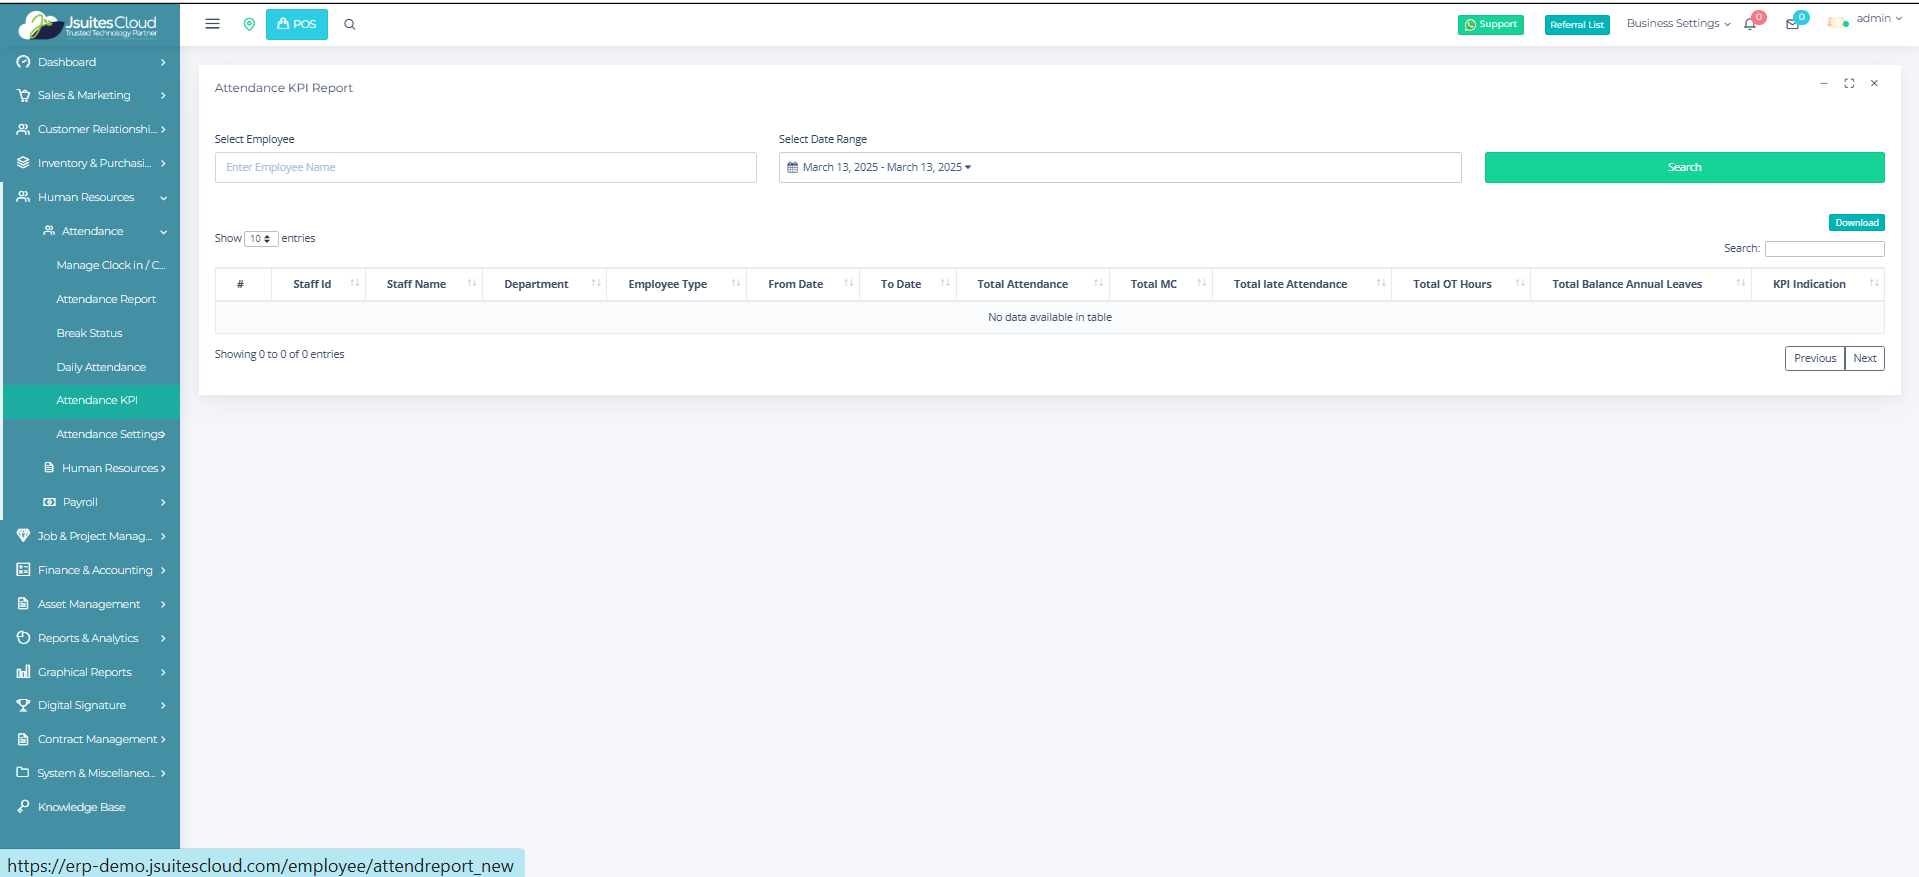Screen dimensions: 1919x877
Task: Open Daily Attendance in the sidebar
Action: (x=101, y=367)
